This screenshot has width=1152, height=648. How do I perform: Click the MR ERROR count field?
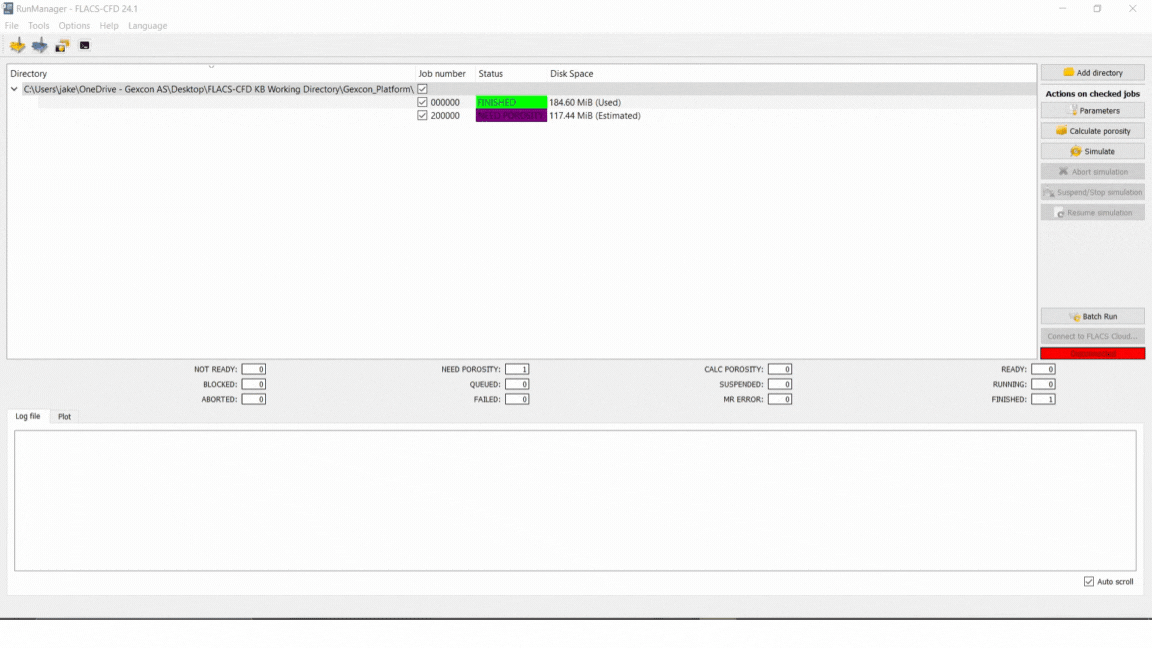click(780, 399)
